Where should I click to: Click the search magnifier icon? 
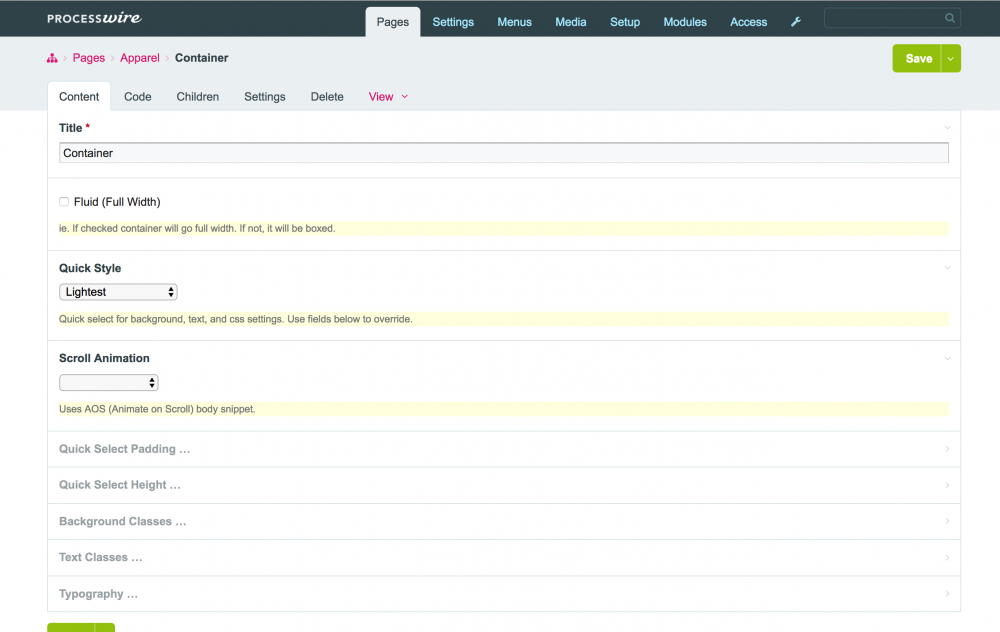(949, 18)
